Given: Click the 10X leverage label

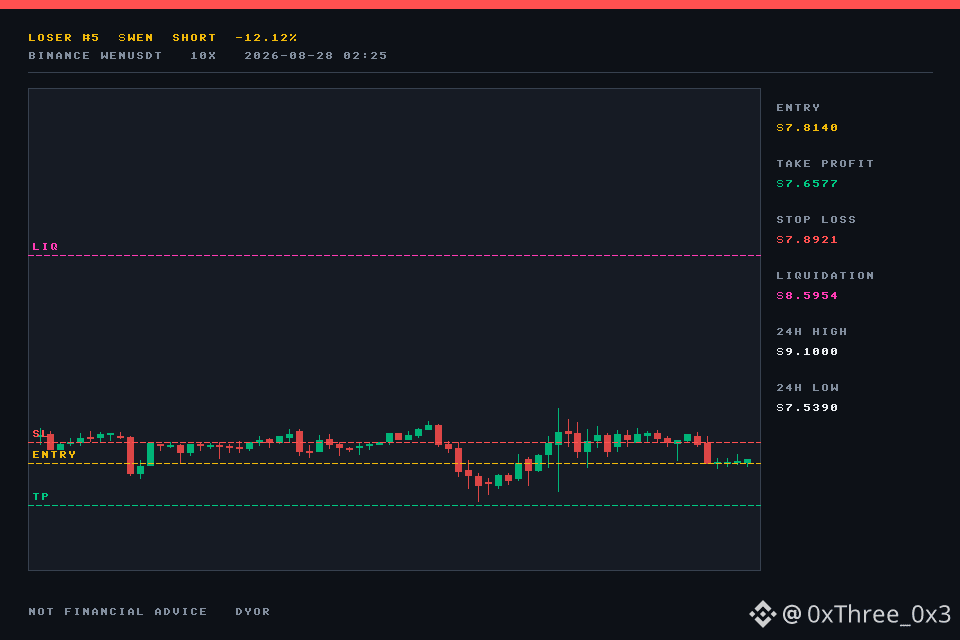Looking at the screenshot, I should coord(203,56).
